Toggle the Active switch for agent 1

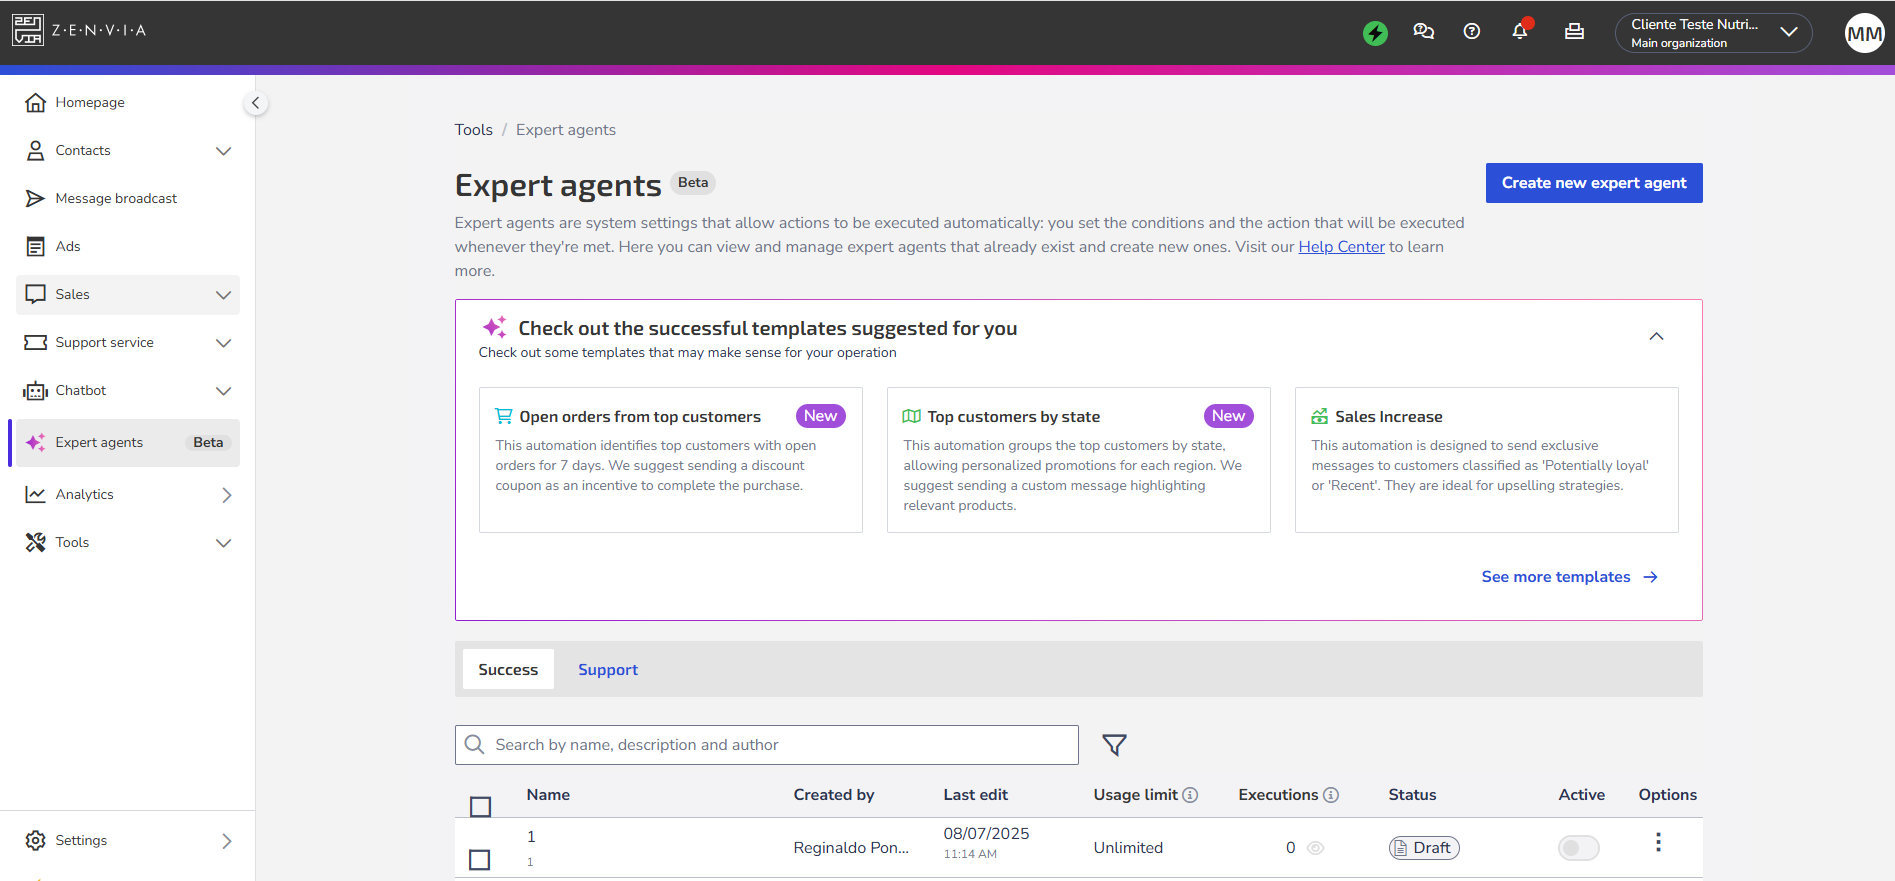click(x=1578, y=848)
